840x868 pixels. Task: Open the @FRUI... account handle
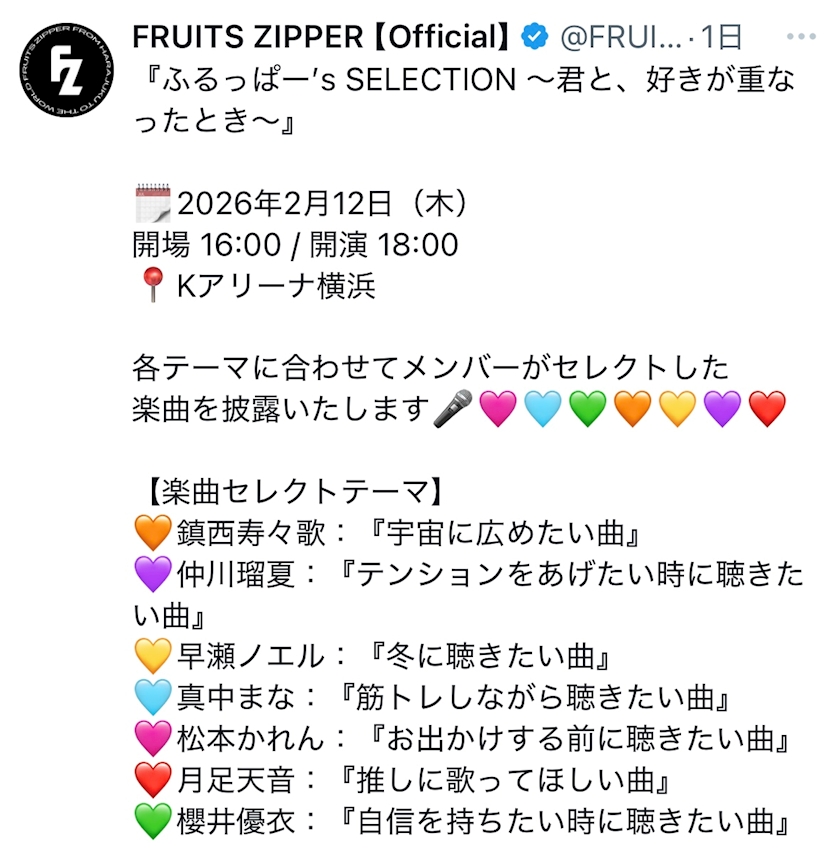(620, 37)
